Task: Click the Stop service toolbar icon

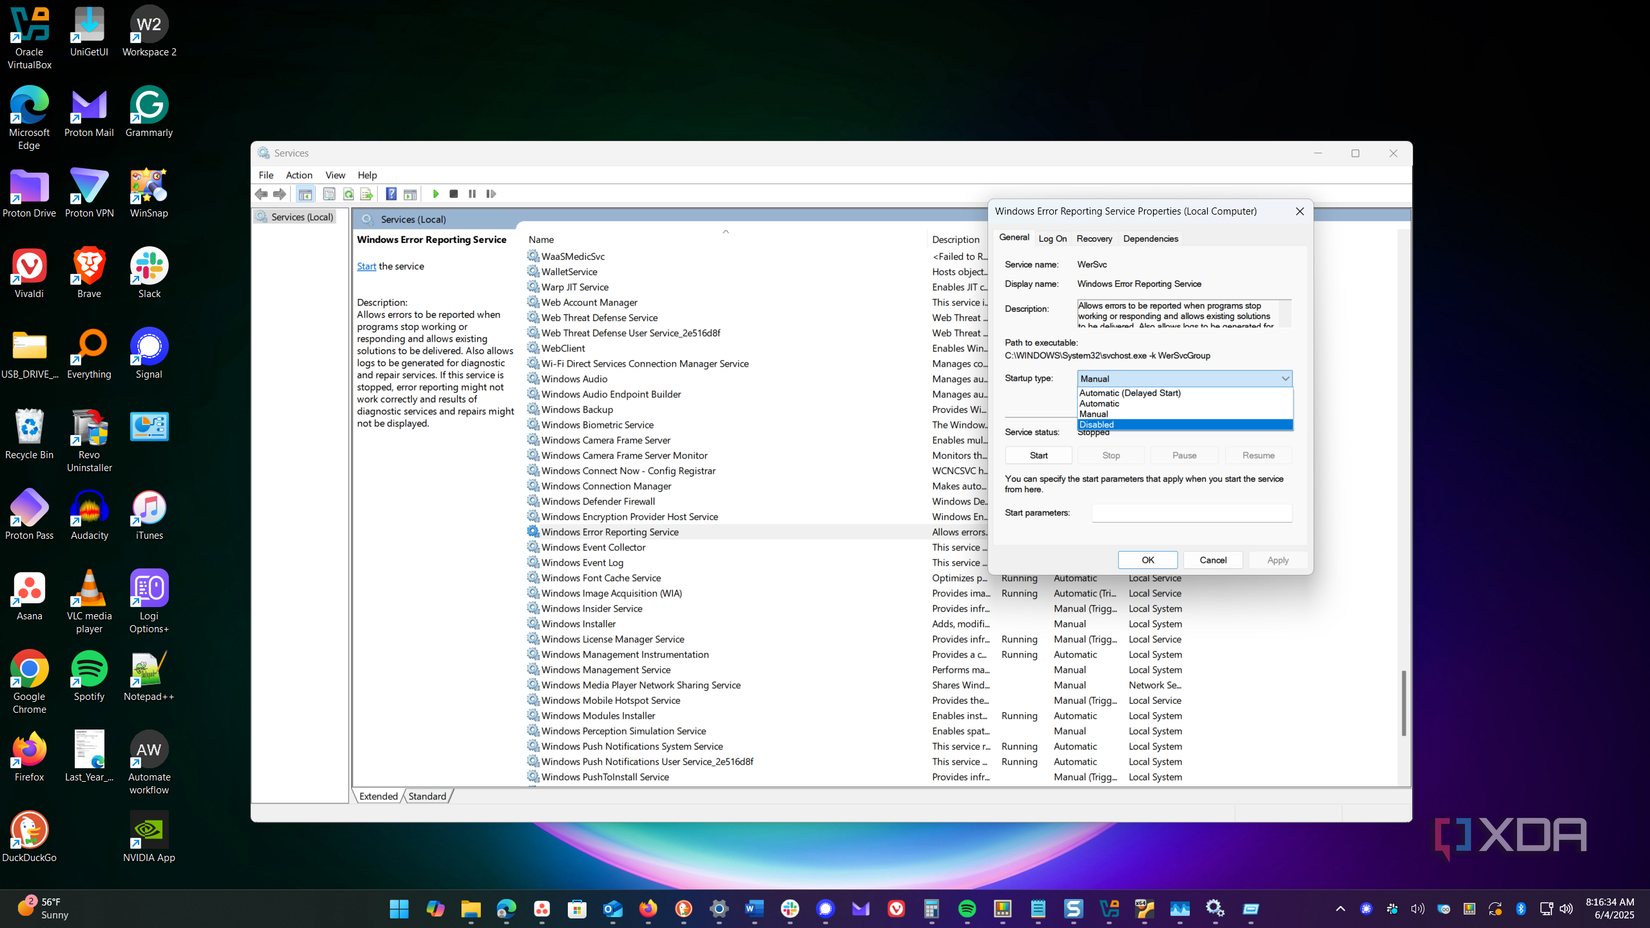Action: tap(454, 194)
